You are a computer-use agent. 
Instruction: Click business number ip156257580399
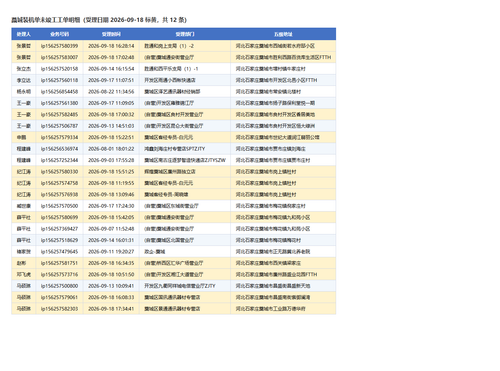(59, 46)
